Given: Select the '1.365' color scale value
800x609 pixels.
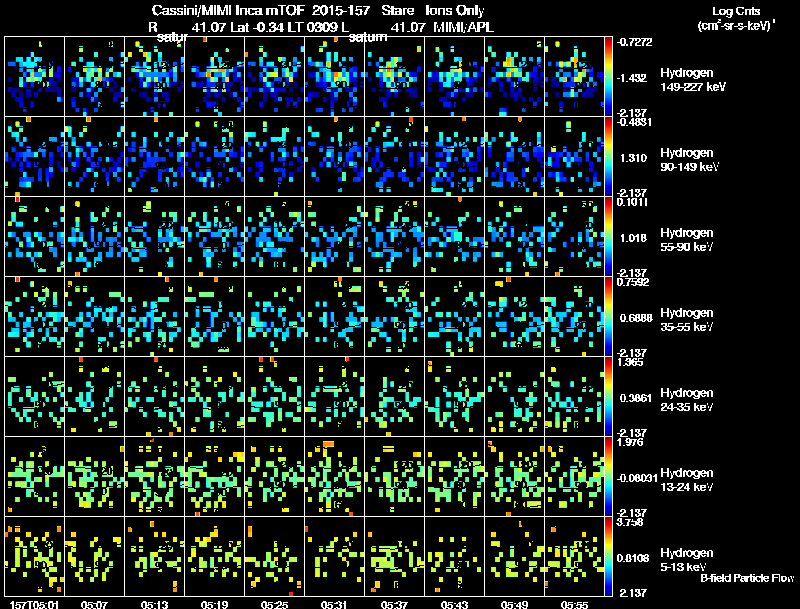Looking at the screenshot, I should tap(629, 362).
